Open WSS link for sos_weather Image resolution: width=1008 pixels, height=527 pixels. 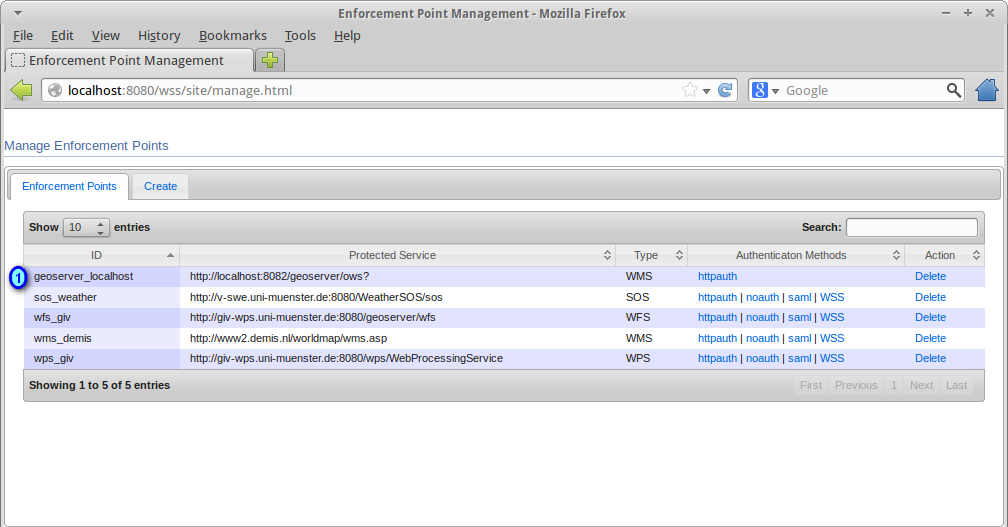pyautogui.click(x=832, y=298)
